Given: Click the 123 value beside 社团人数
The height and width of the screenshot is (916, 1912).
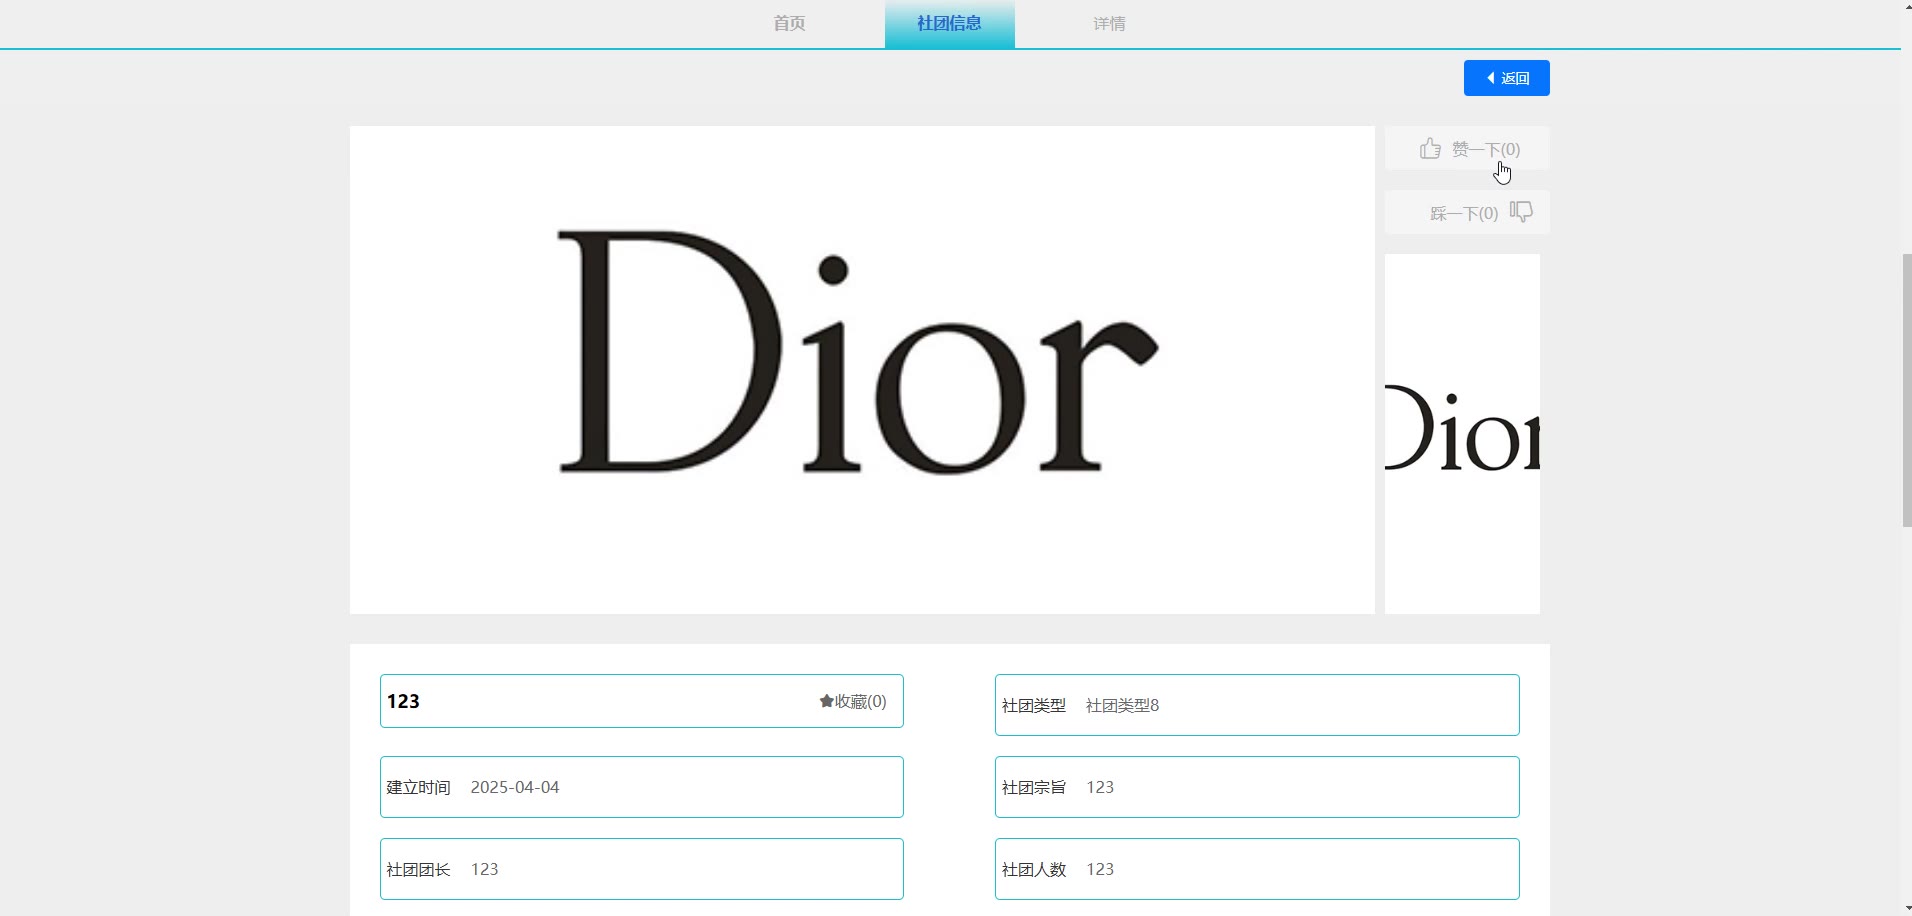Looking at the screenshot, I should [1100, 869].
